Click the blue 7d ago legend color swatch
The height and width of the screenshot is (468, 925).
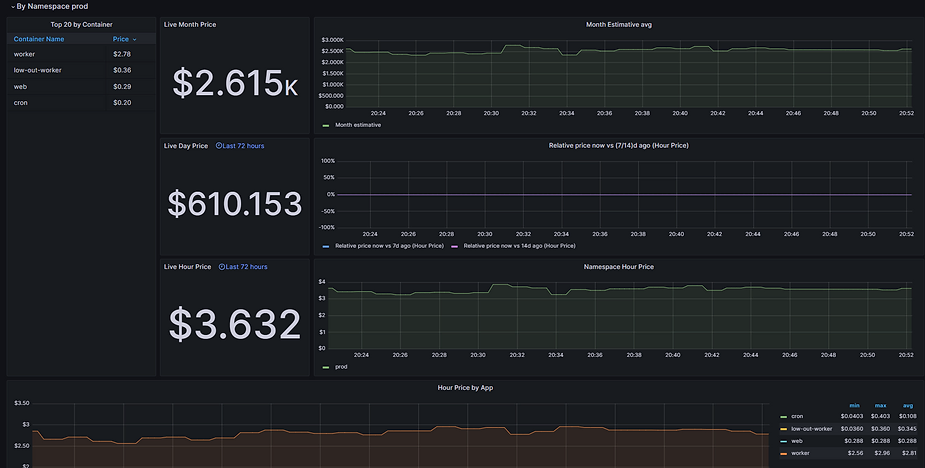point(326,246)
